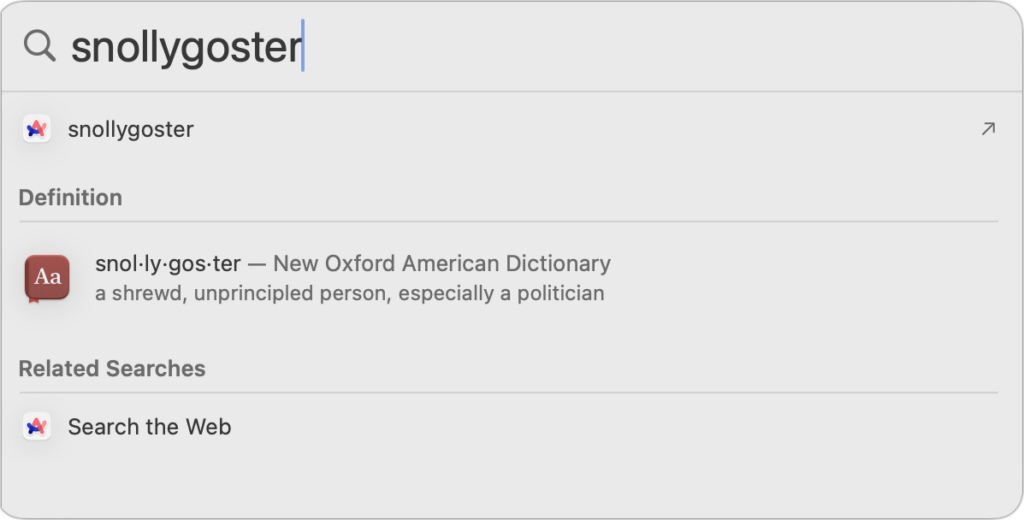Click the empty search bar area right of the query
Viewport: 1024px width, 520px height.
point(650,47)
